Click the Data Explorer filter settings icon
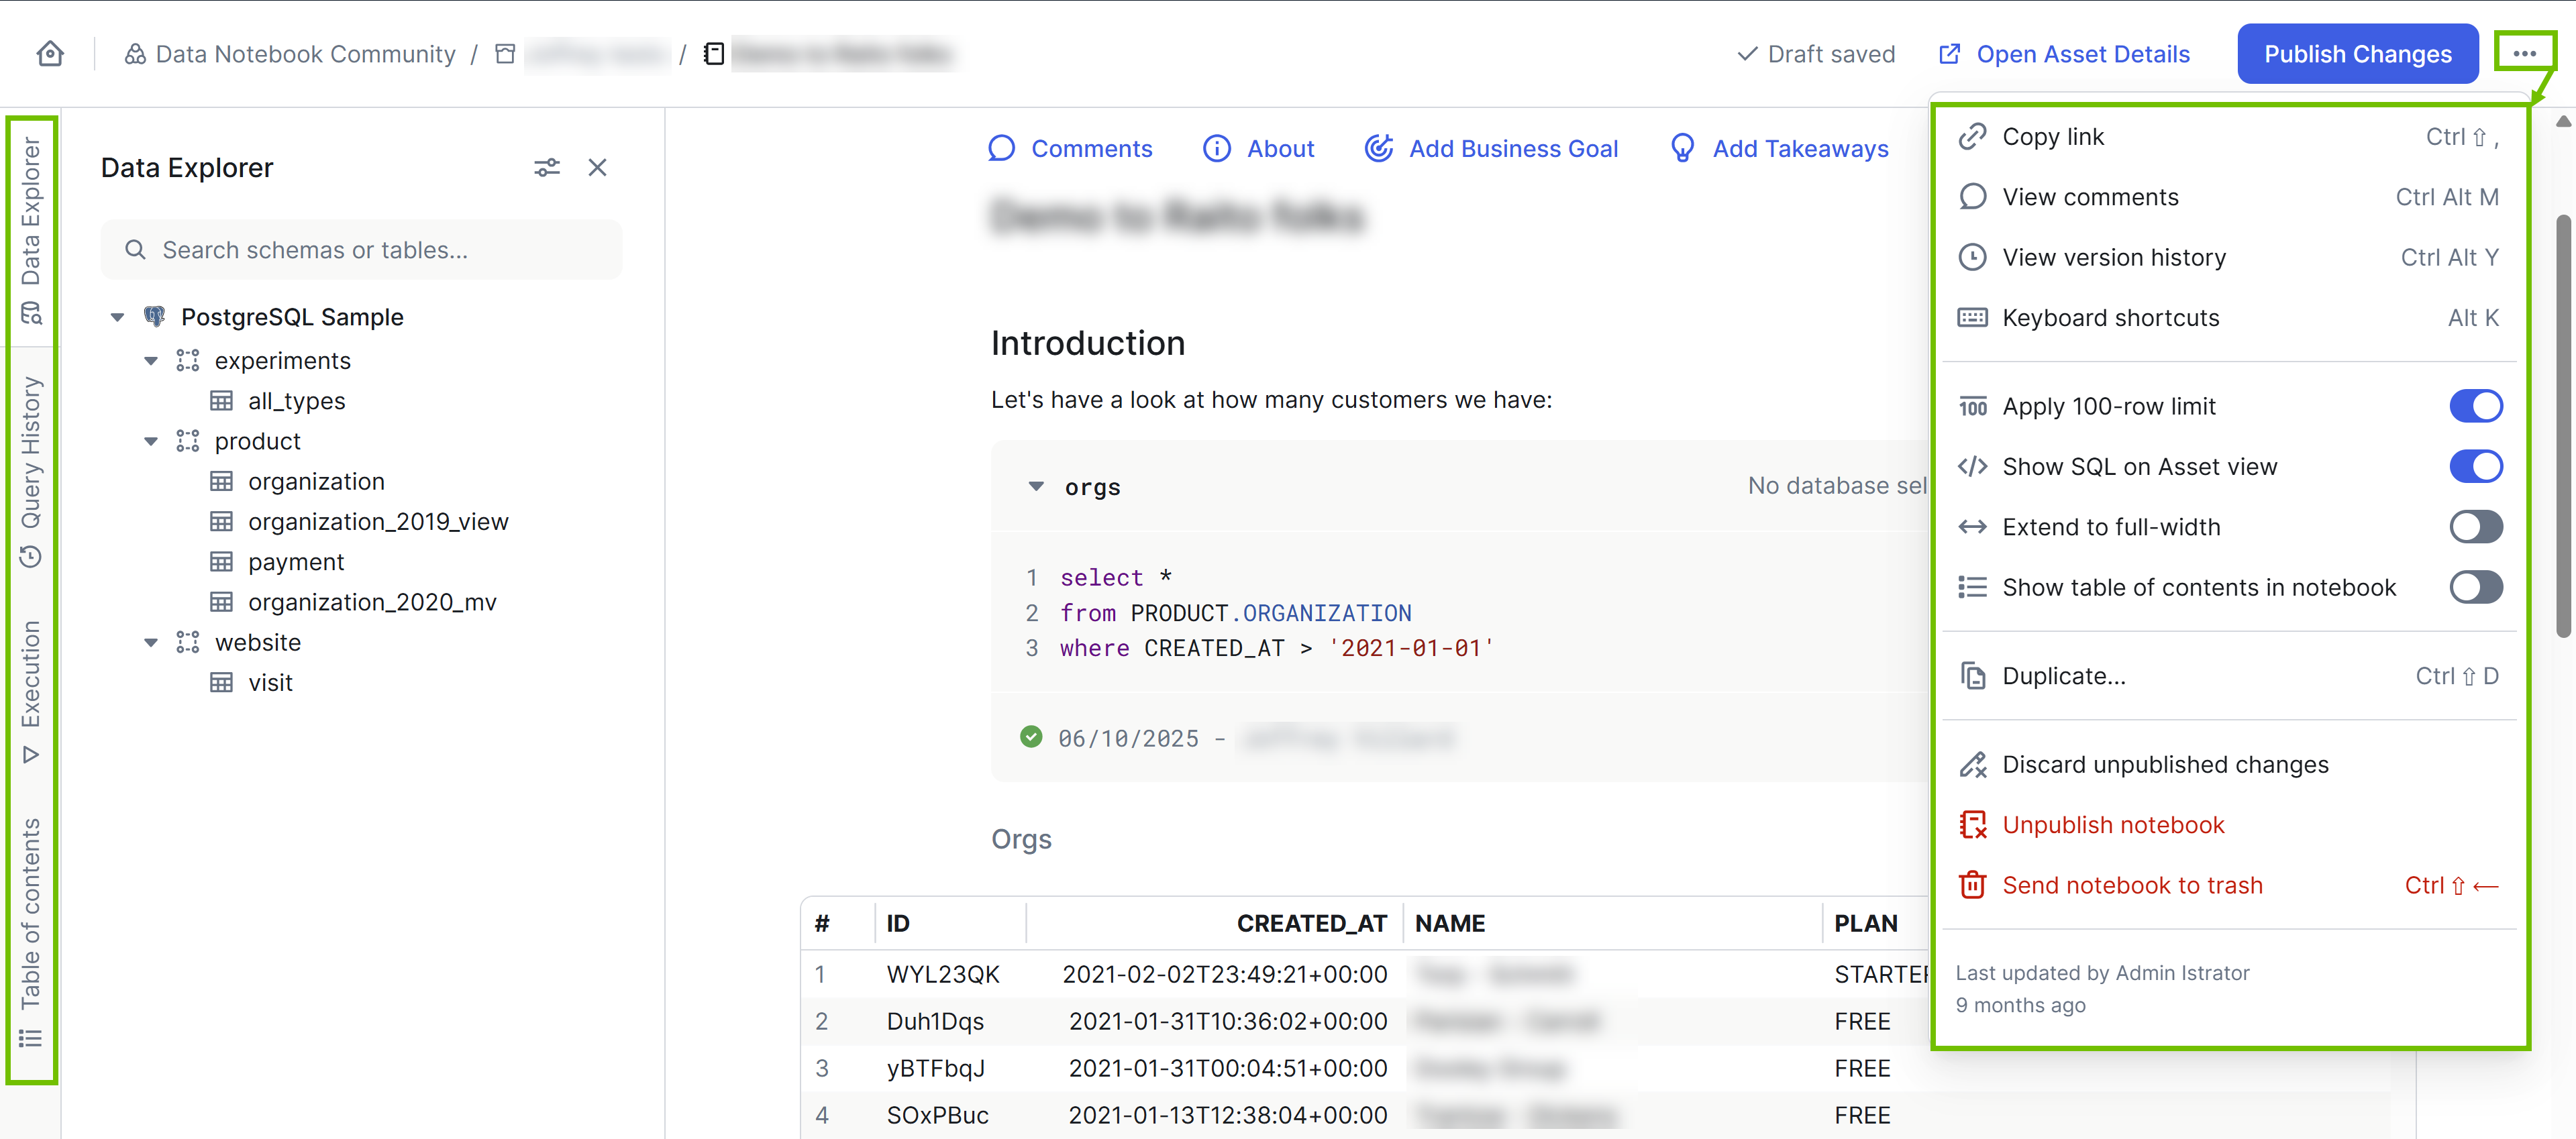 pos(546,168)
